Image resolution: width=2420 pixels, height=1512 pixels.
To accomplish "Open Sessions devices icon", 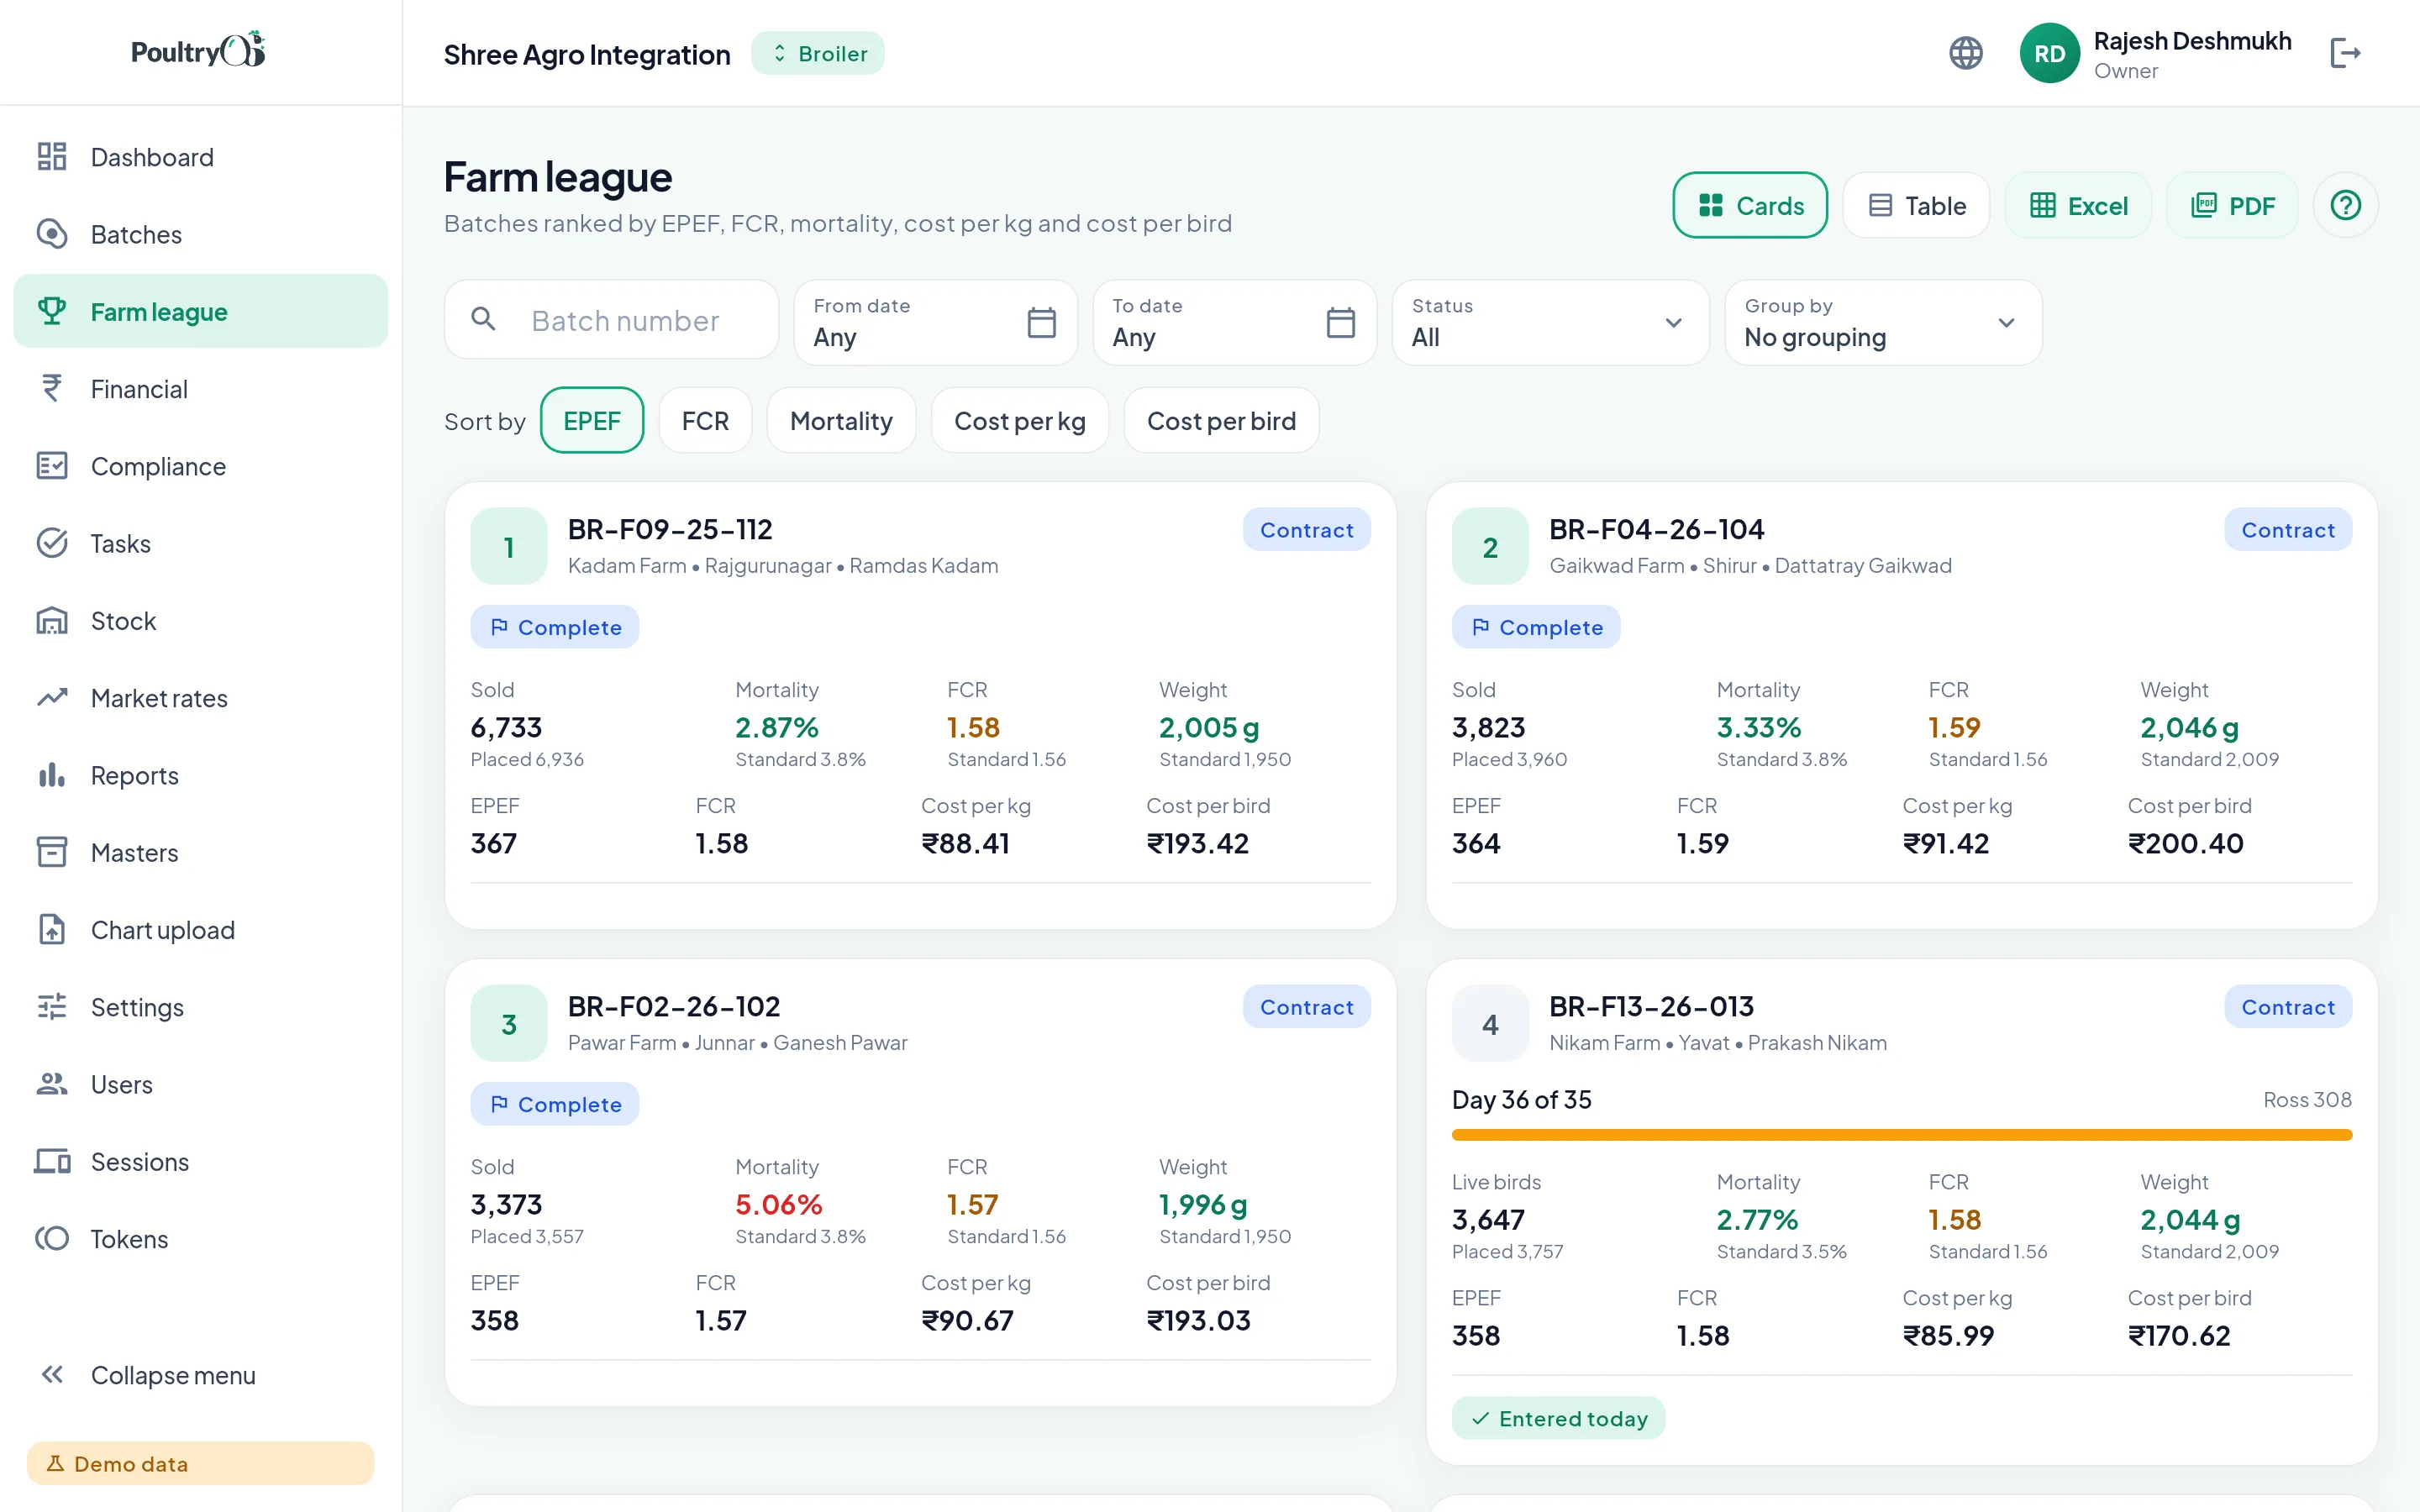I will point(52,1161).
